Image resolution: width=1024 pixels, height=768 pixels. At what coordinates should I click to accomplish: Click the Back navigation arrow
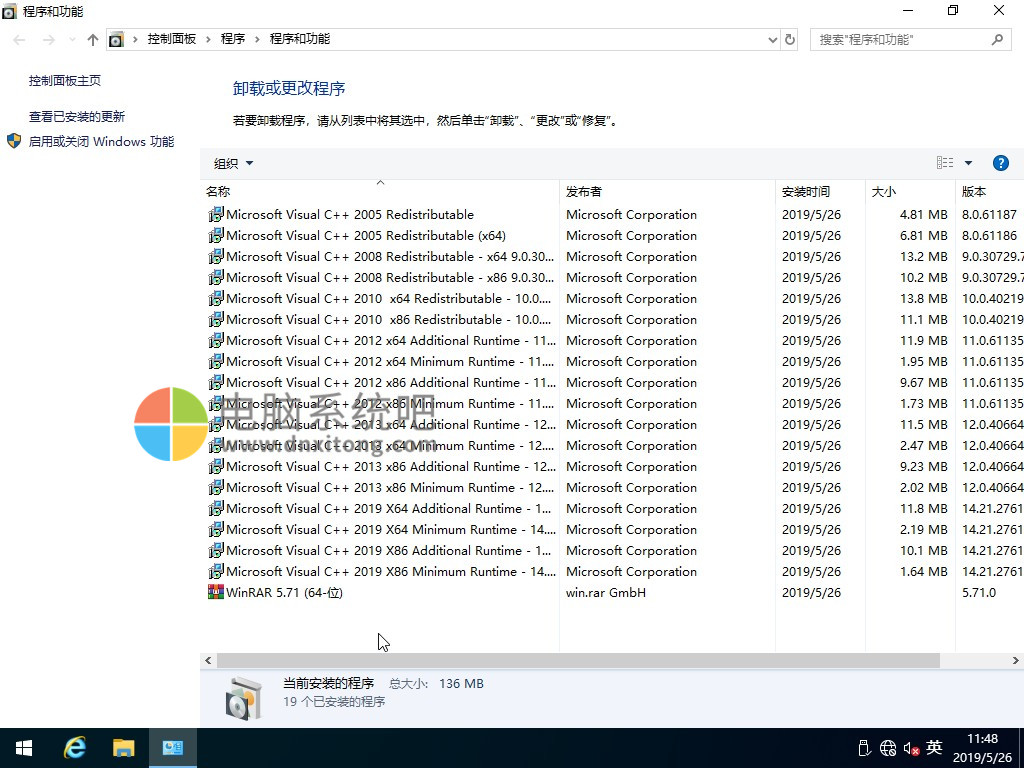click(x=20, y=40)
